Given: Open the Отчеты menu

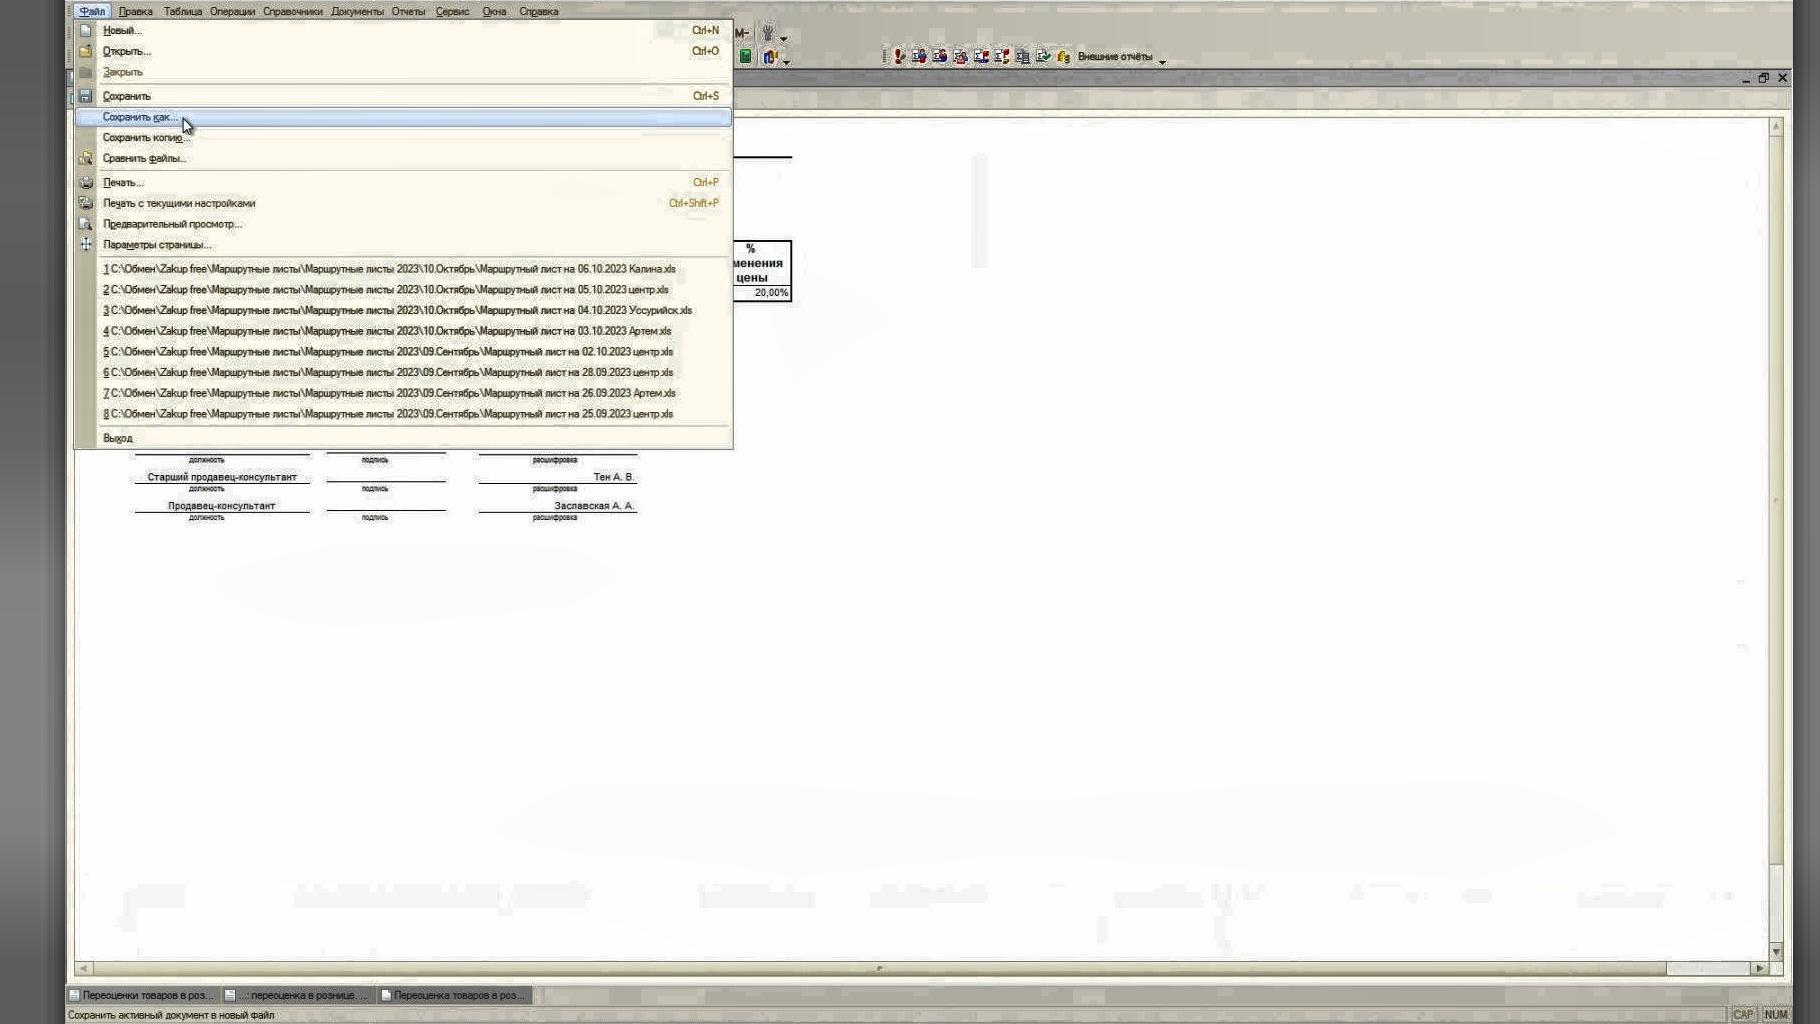Looking at the screenshot, I should [x=408, y=11].
